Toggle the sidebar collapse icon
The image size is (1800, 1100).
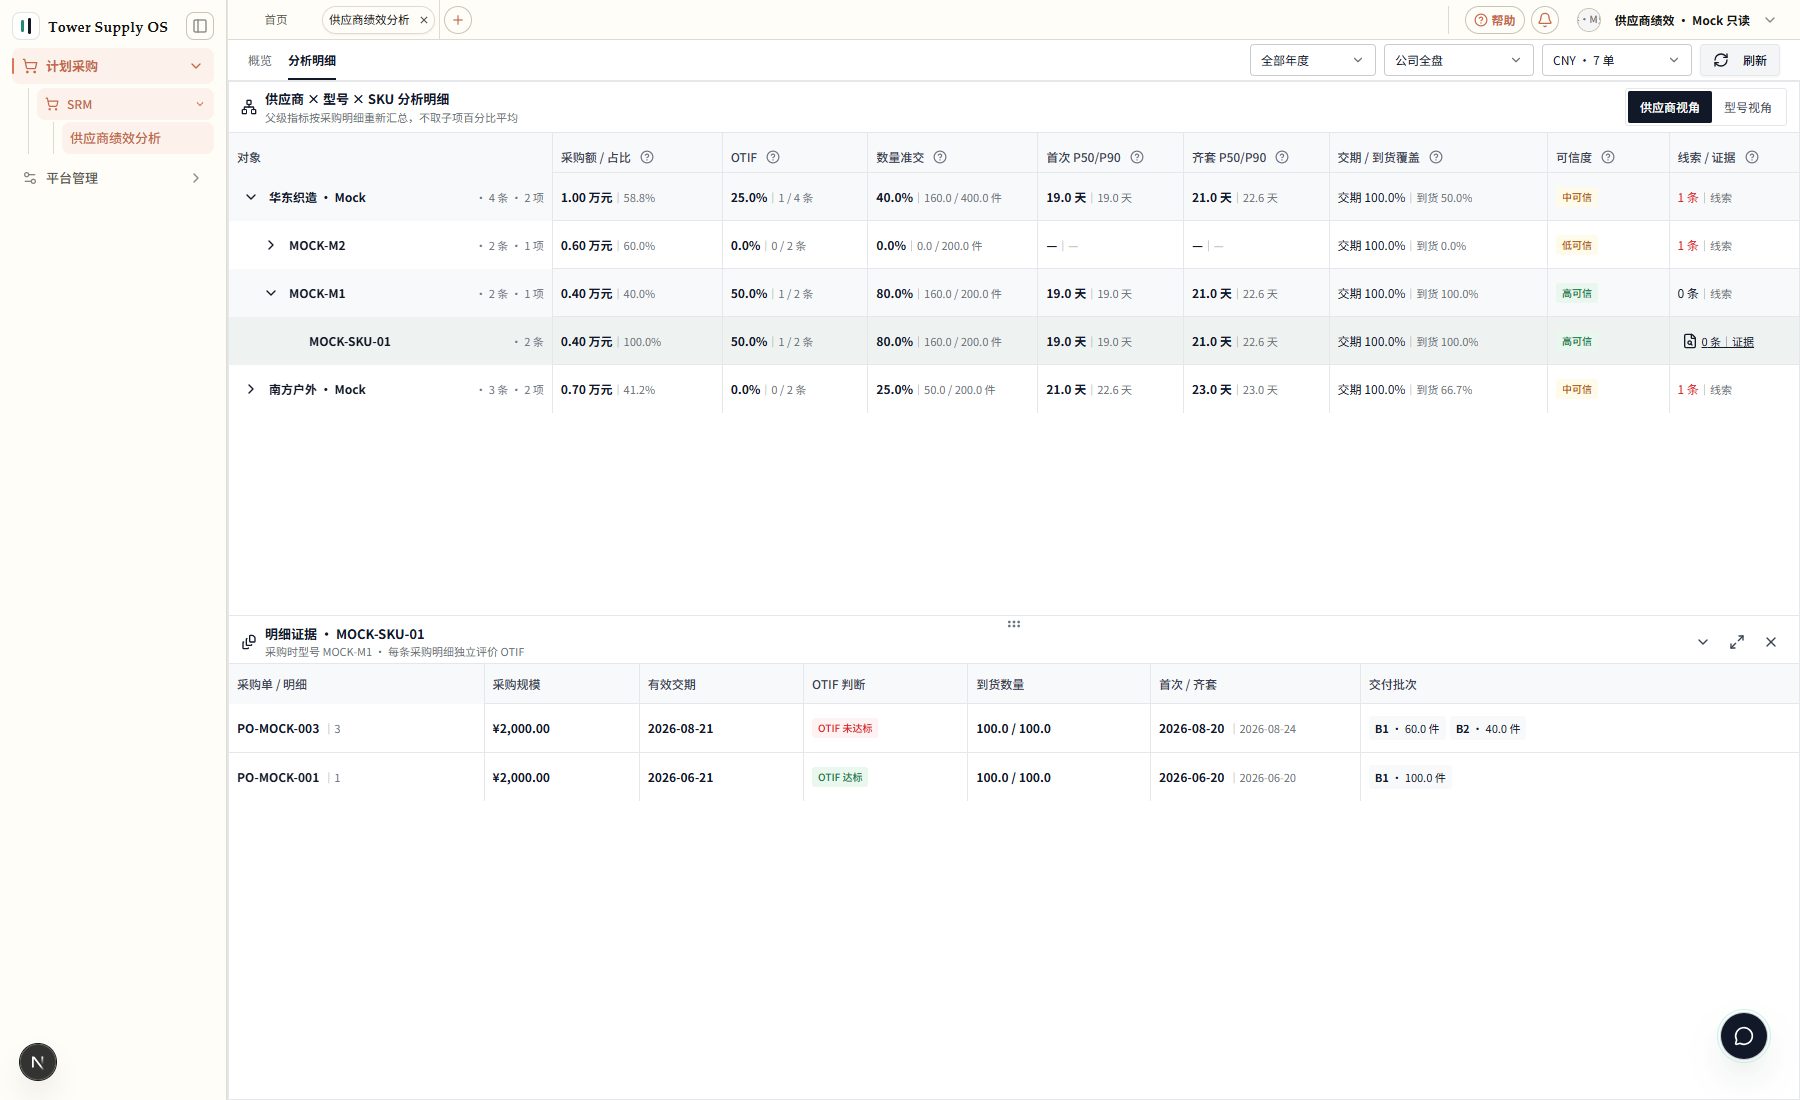(x=200, y=26)
